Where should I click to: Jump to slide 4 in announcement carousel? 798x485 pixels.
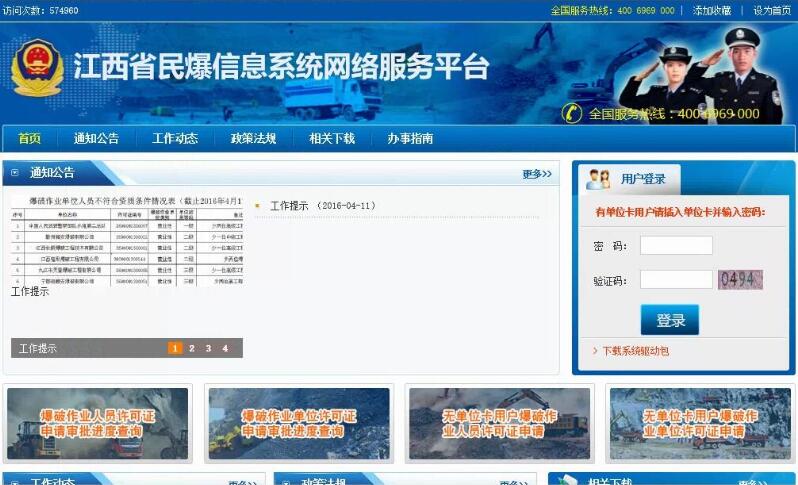pos(225,348)
